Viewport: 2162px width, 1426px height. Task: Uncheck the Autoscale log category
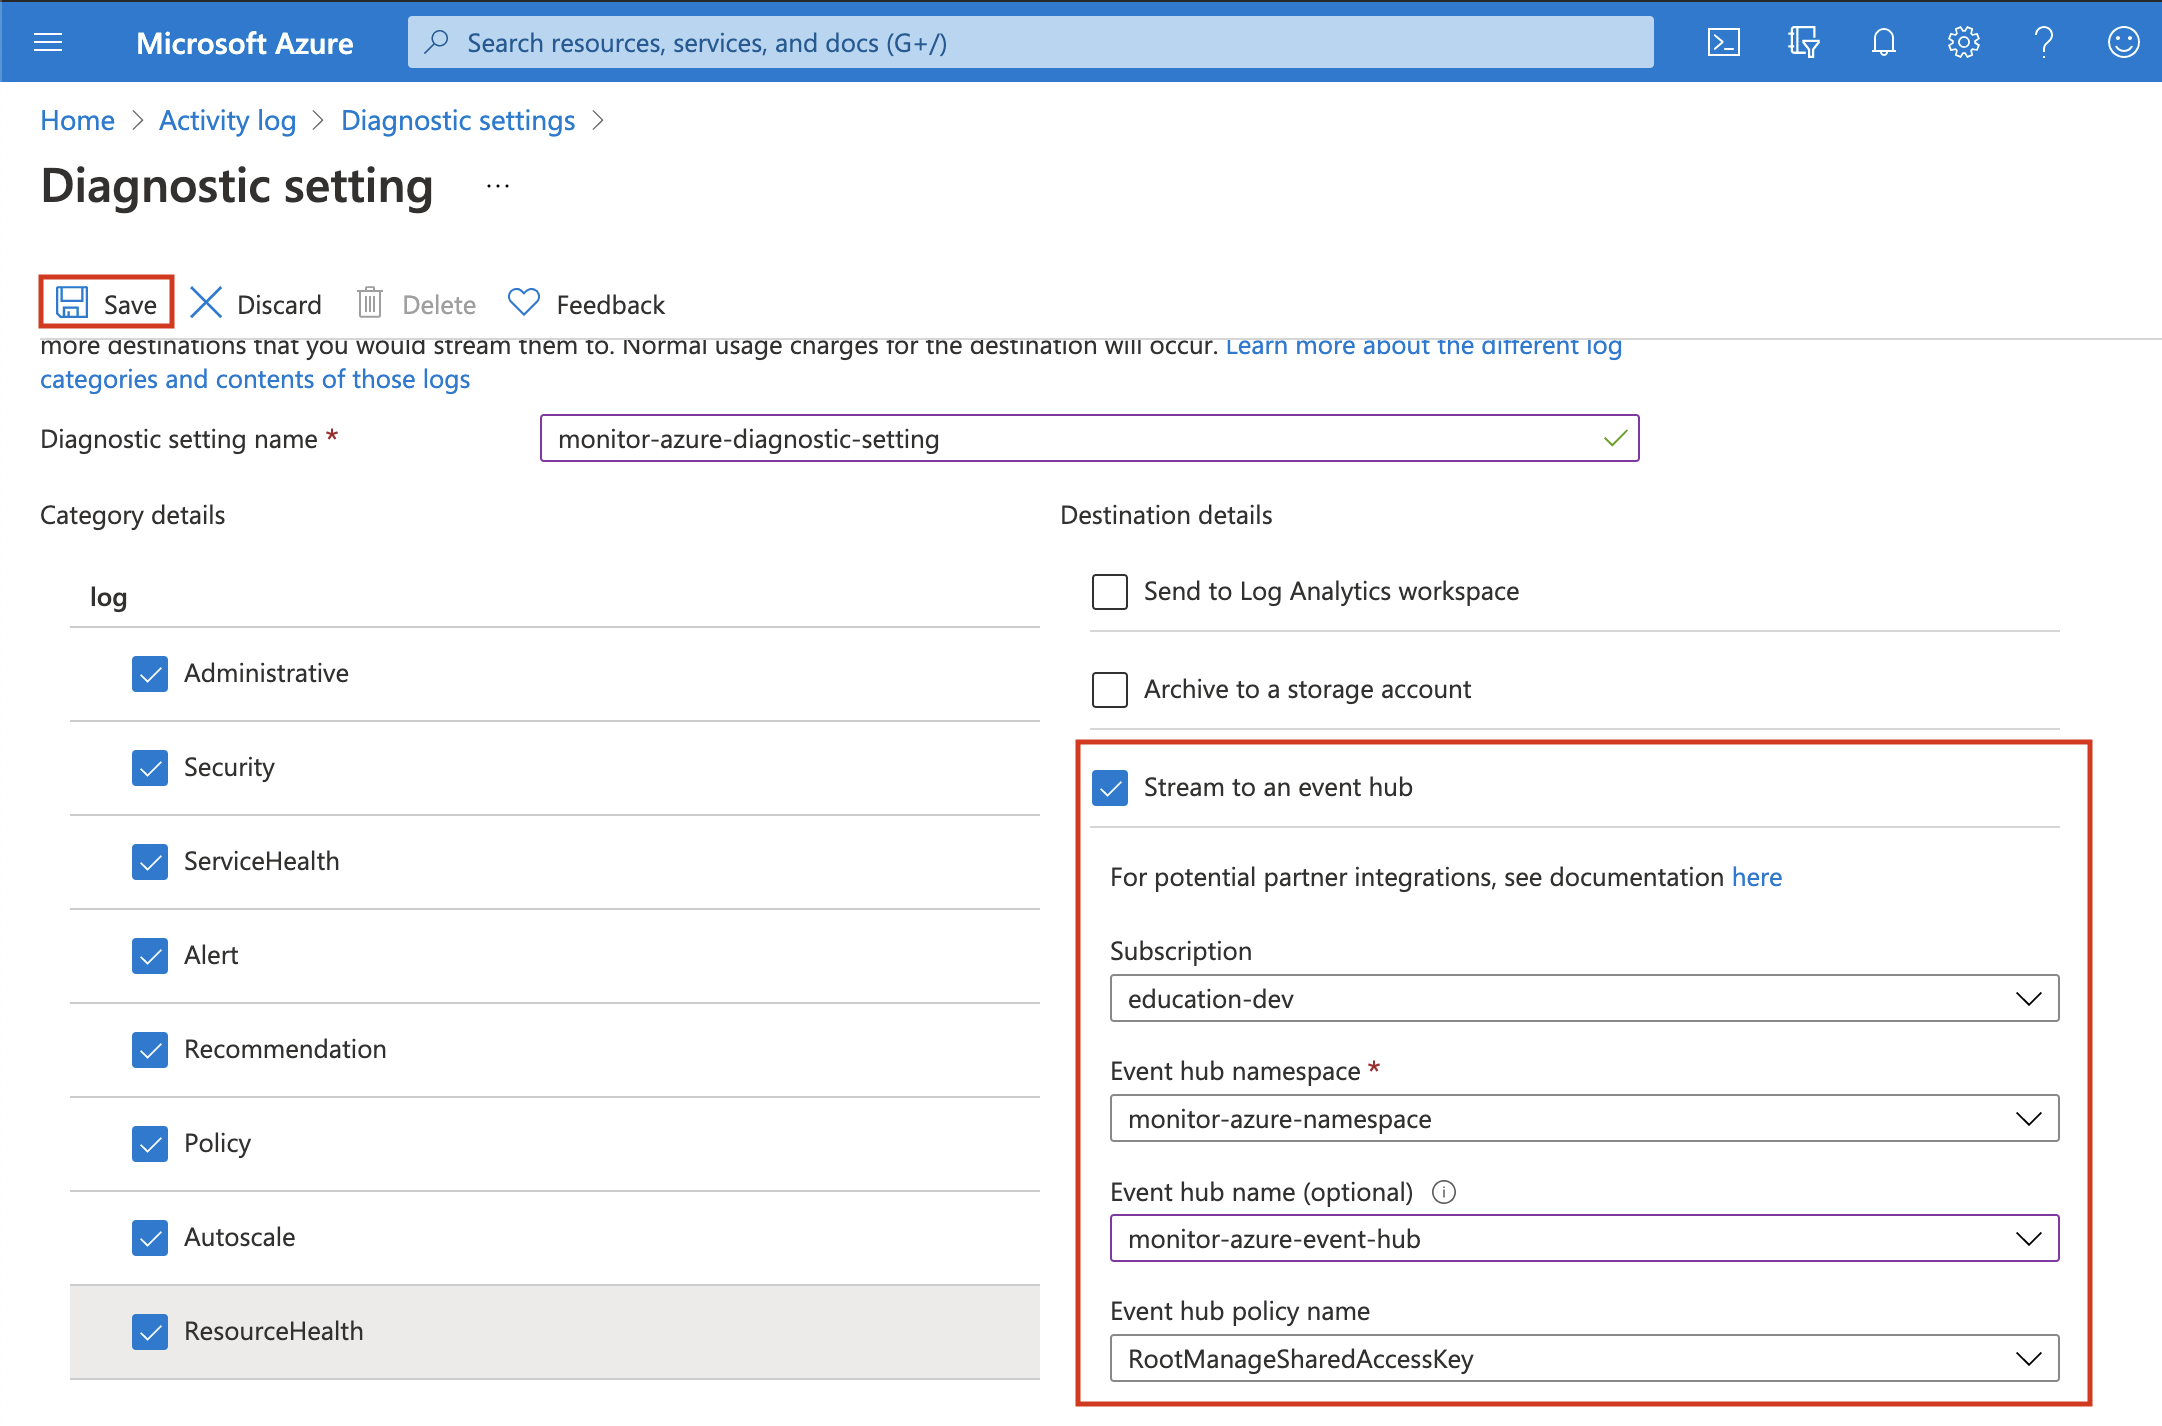point(150,1238)
